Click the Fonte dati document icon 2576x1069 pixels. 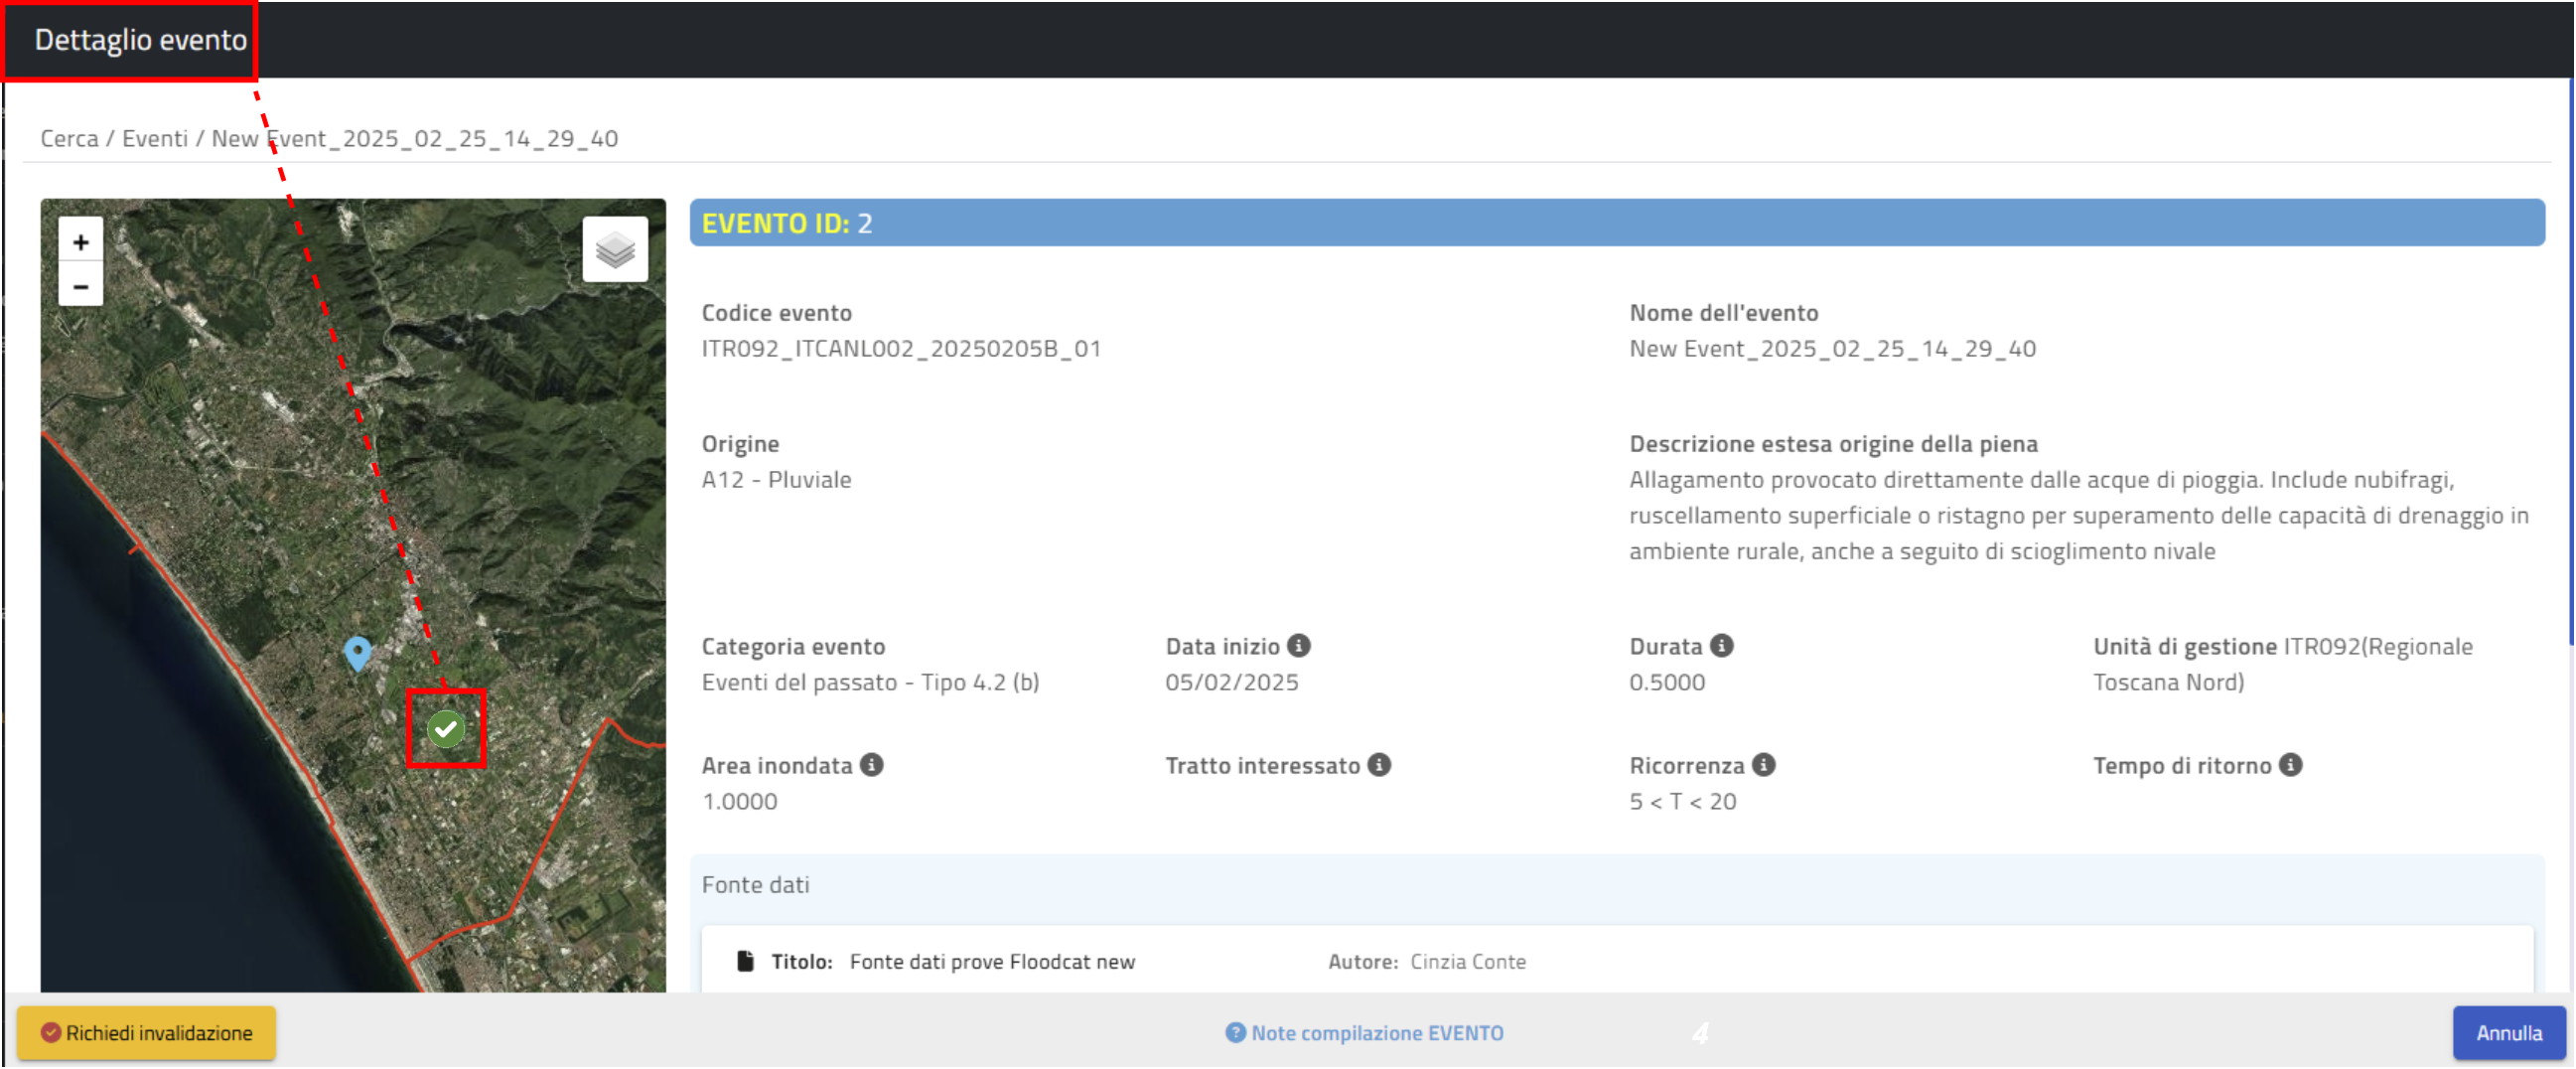pos(745,961)
